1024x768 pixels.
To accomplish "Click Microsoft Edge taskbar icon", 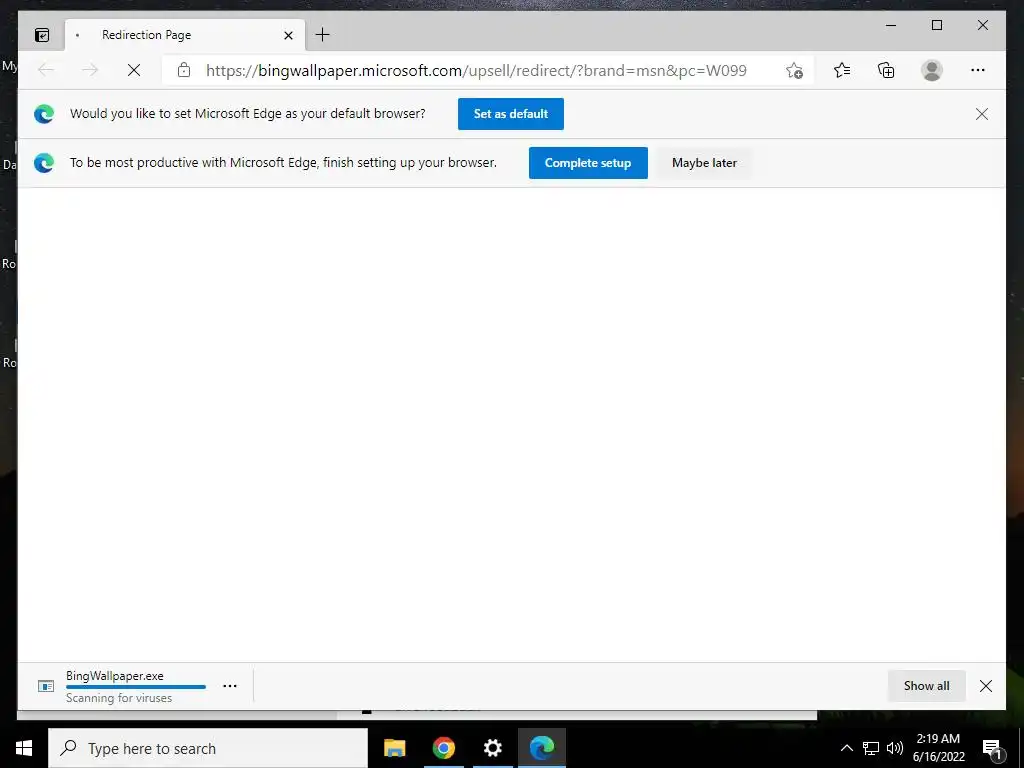I will pos(542,748).
